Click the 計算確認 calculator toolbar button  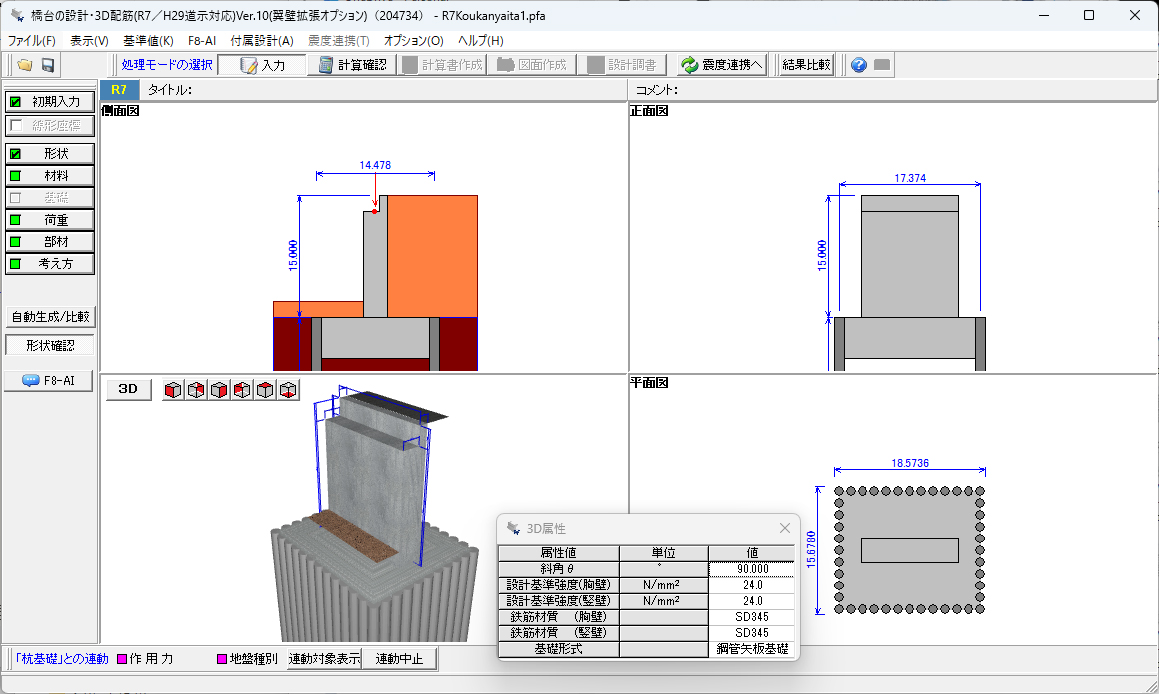pyautogui.click(x=352, y=65)
